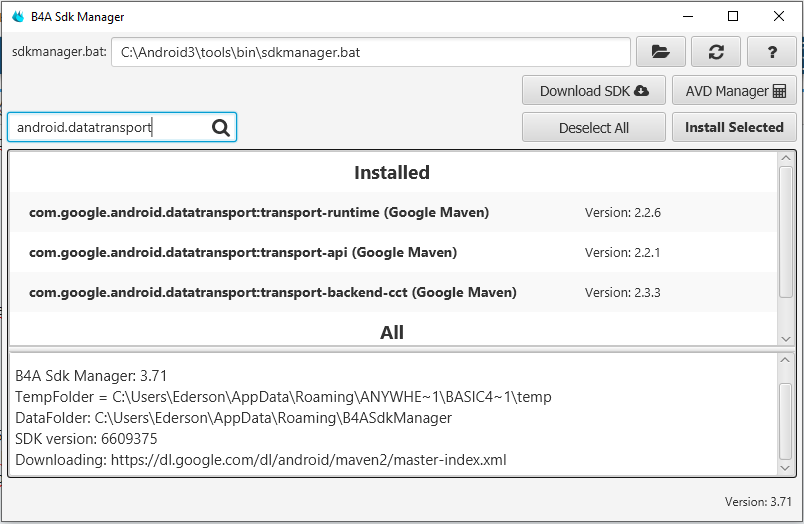The width and height of the screenshot is (804, 524).
Task: Click the magnifier icon in search box
Action: tap(221, 128)
